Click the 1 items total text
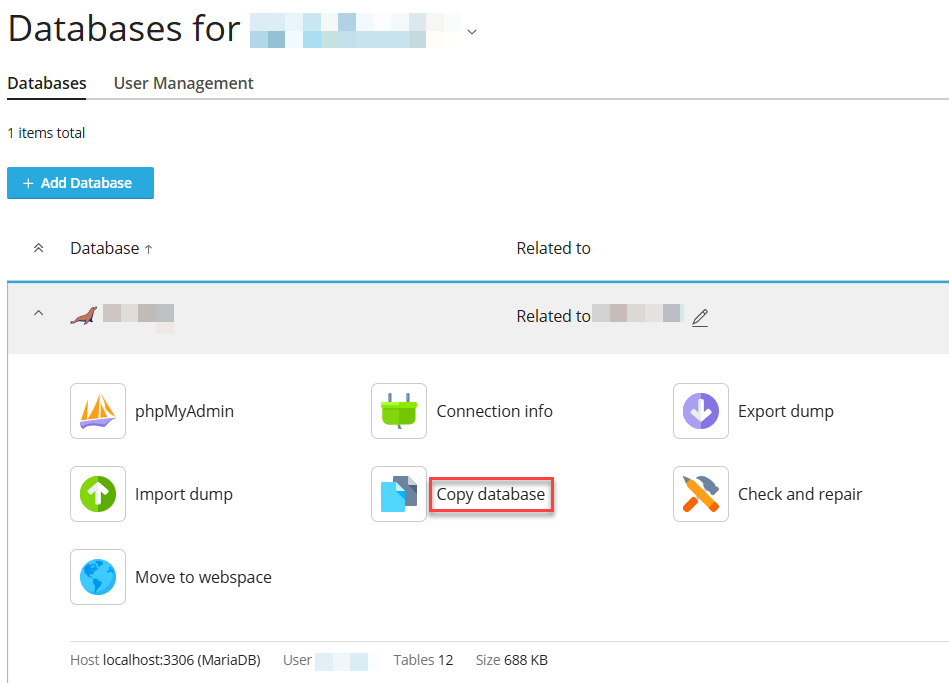 coord(46,133)
